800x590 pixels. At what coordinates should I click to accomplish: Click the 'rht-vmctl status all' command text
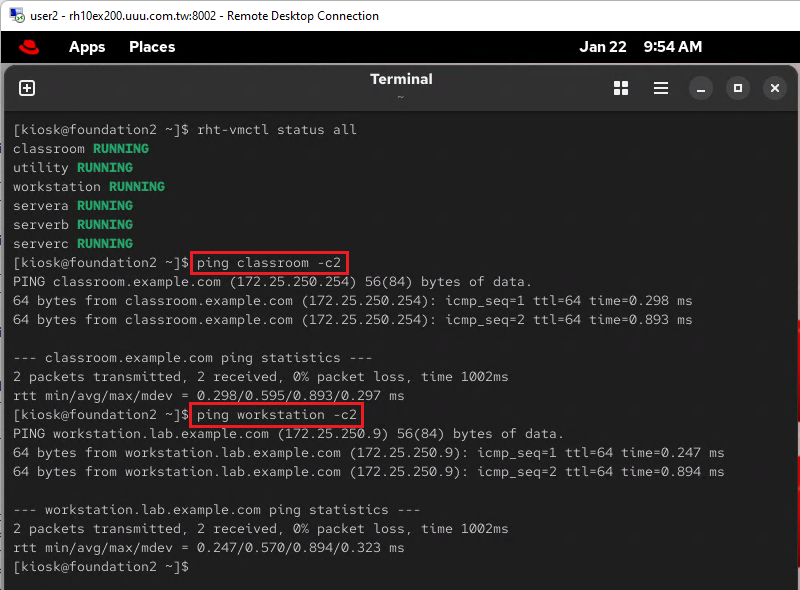pos(276,130)
